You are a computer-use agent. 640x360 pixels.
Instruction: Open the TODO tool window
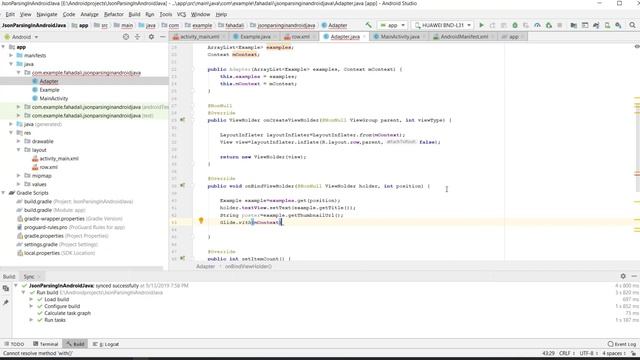[14, 344]
